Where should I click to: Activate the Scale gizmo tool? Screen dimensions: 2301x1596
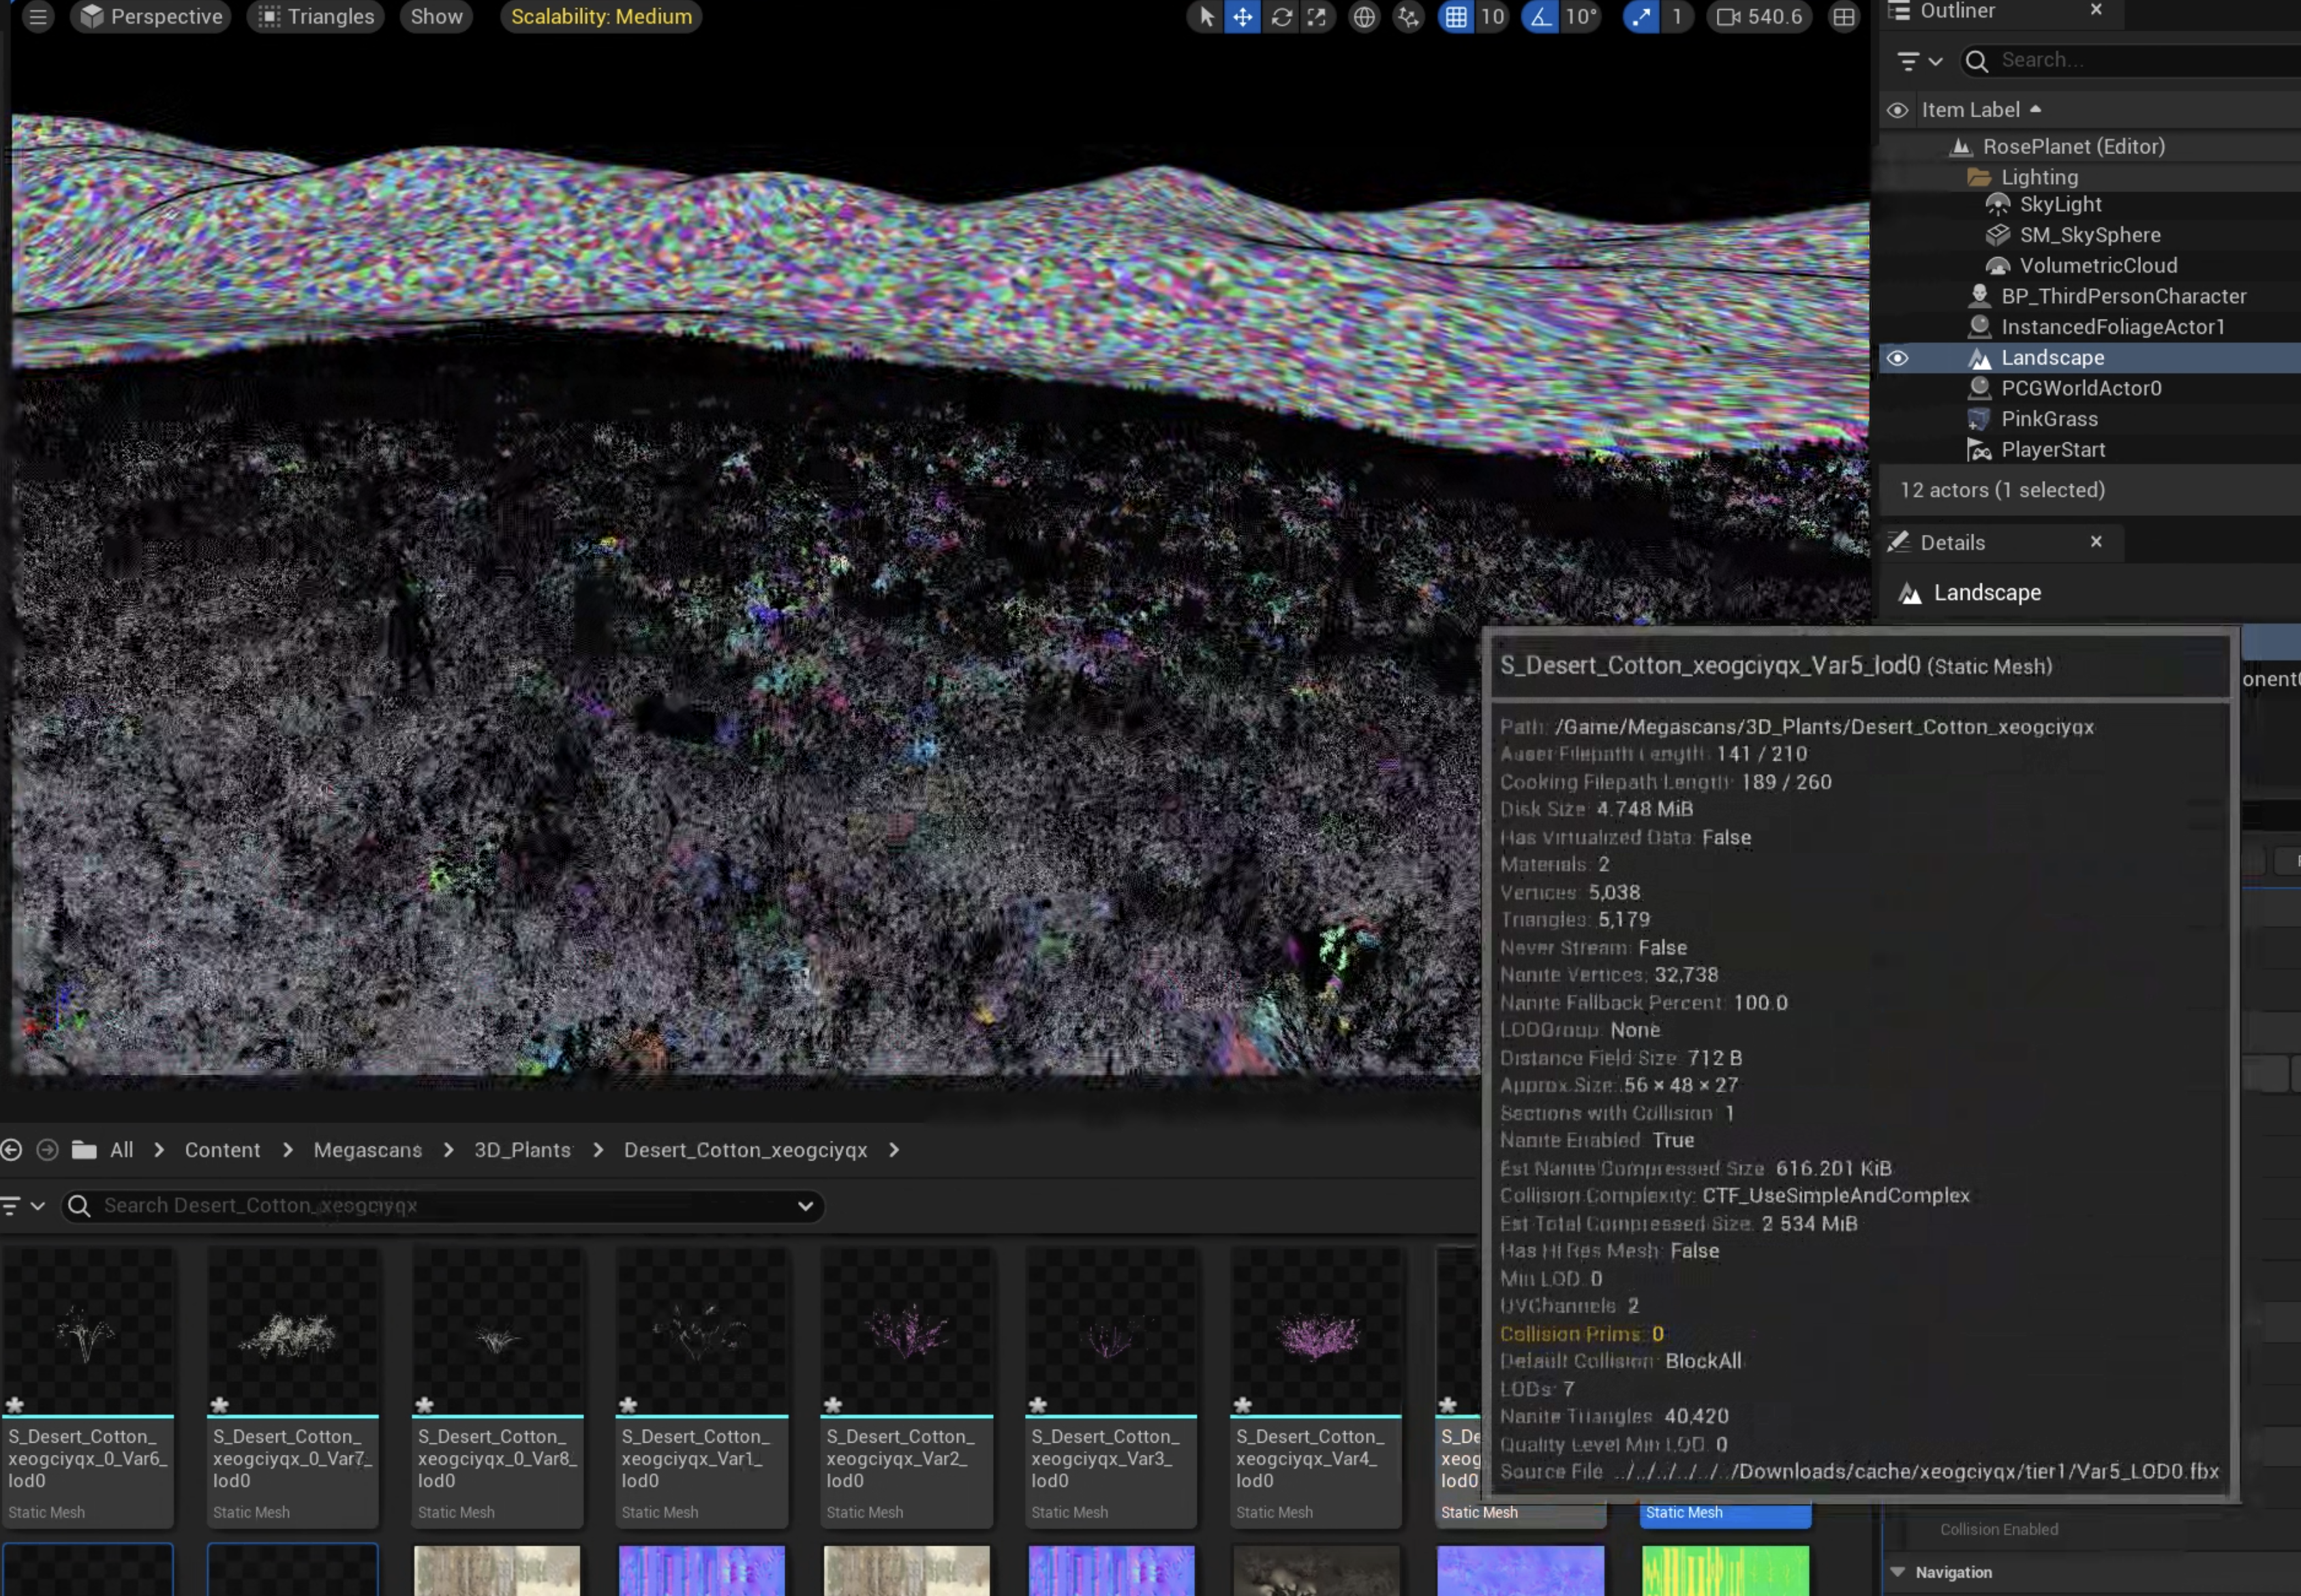(1317, 17)
